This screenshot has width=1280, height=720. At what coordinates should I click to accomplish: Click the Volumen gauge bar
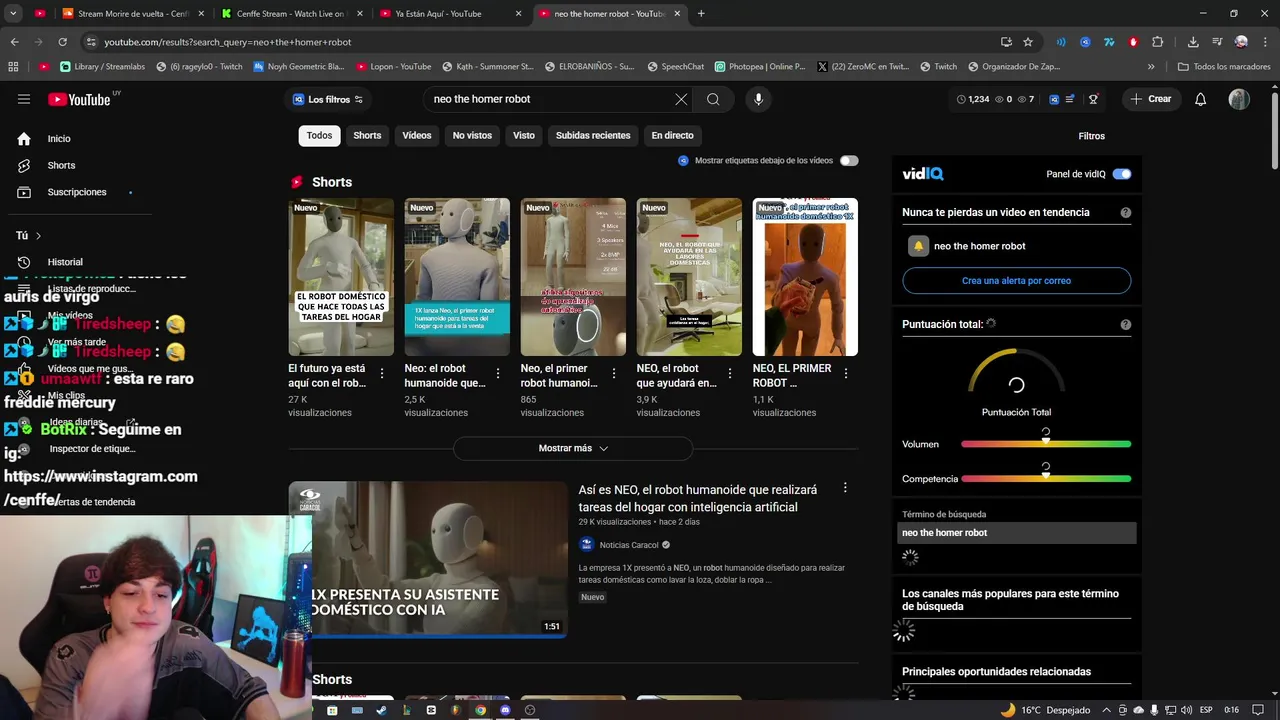(x=1046, y=444)
